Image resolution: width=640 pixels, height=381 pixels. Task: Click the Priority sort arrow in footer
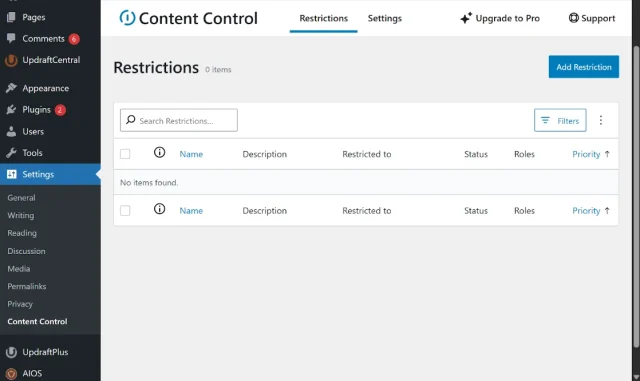(x=607, y=211)
